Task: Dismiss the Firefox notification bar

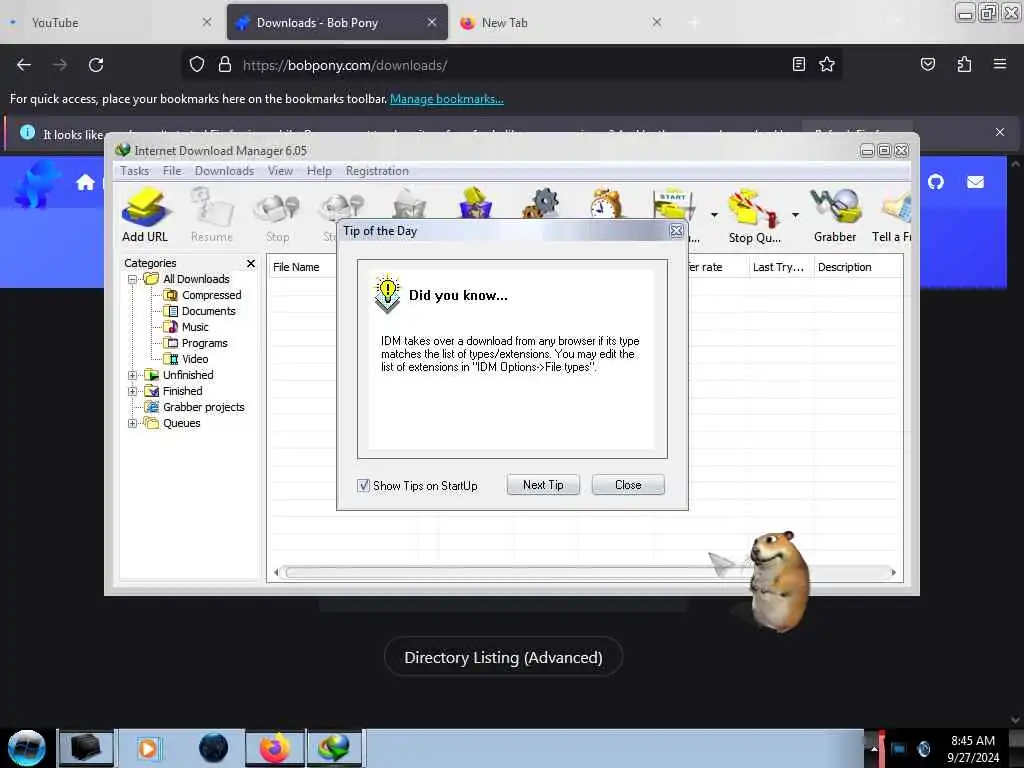Action: [x=1000, y=132]
